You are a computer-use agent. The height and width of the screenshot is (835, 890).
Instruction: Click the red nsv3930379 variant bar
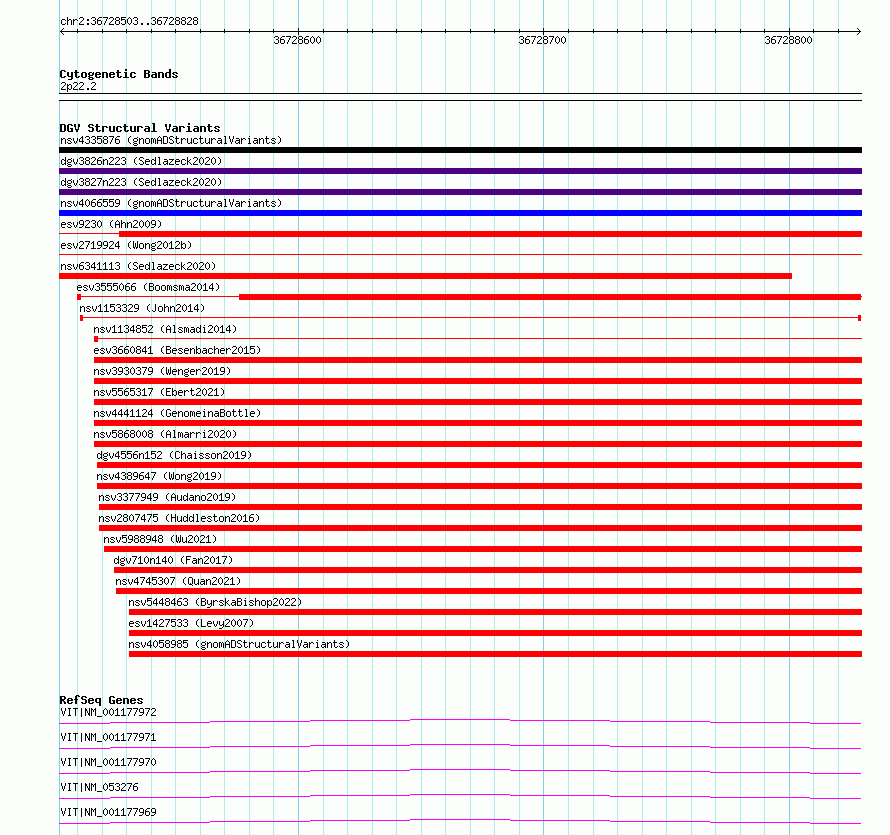pos(478,381)
